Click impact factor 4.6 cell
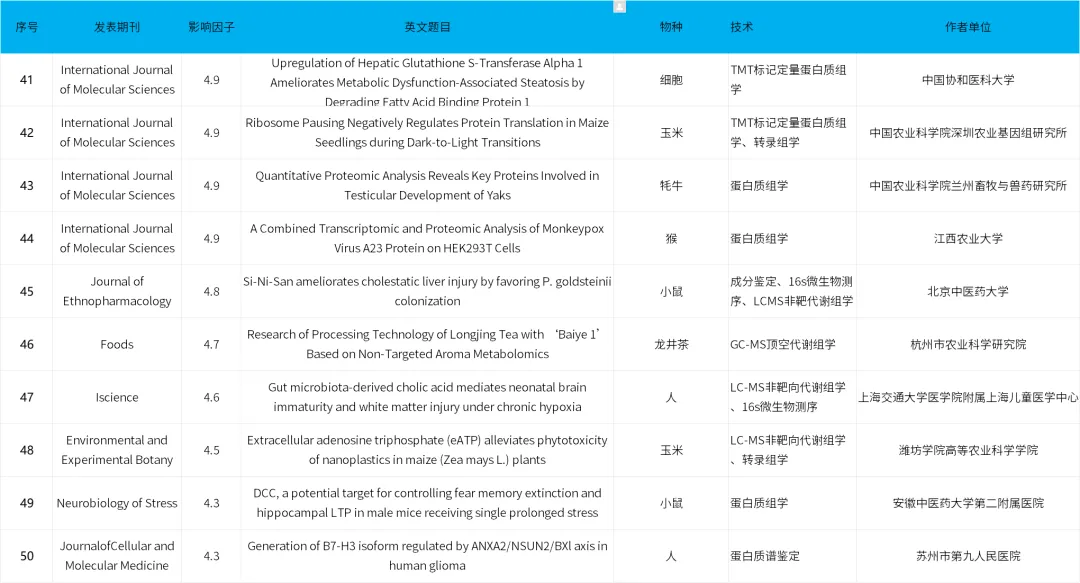Screen dimensions: 1080x583 [211, 397]
